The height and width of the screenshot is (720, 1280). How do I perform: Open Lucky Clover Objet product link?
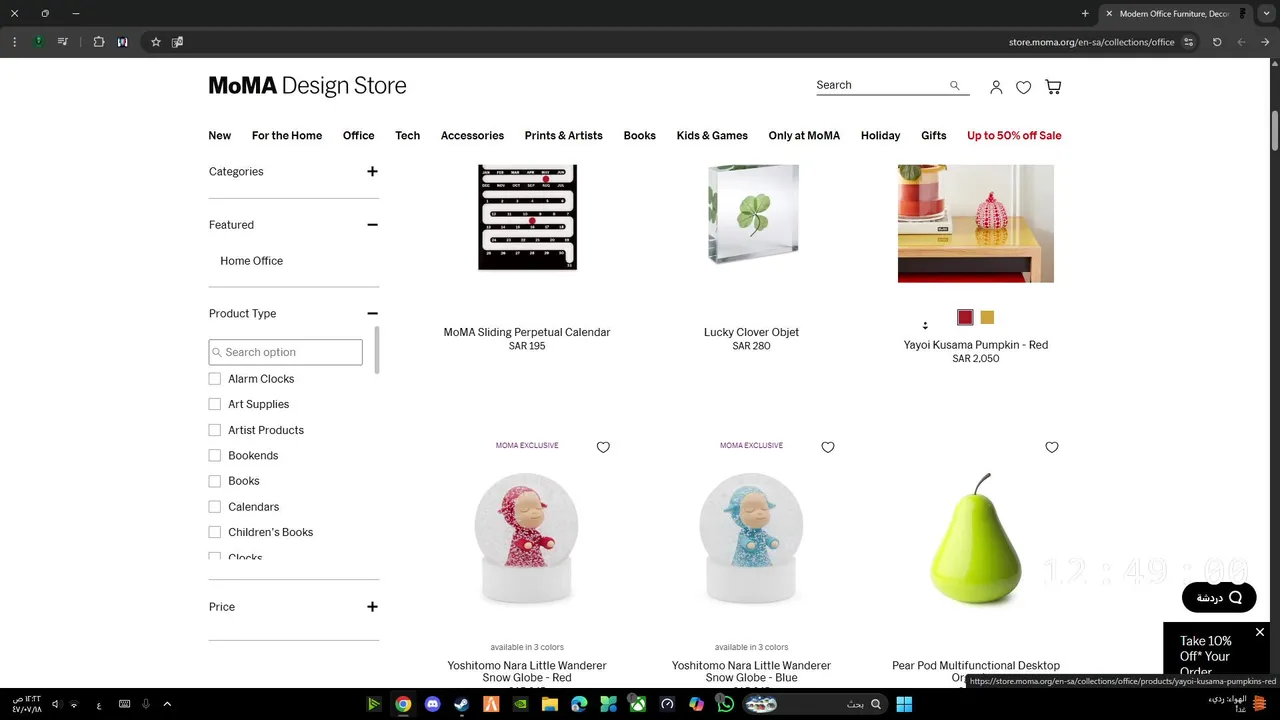[x=751, y=332]
